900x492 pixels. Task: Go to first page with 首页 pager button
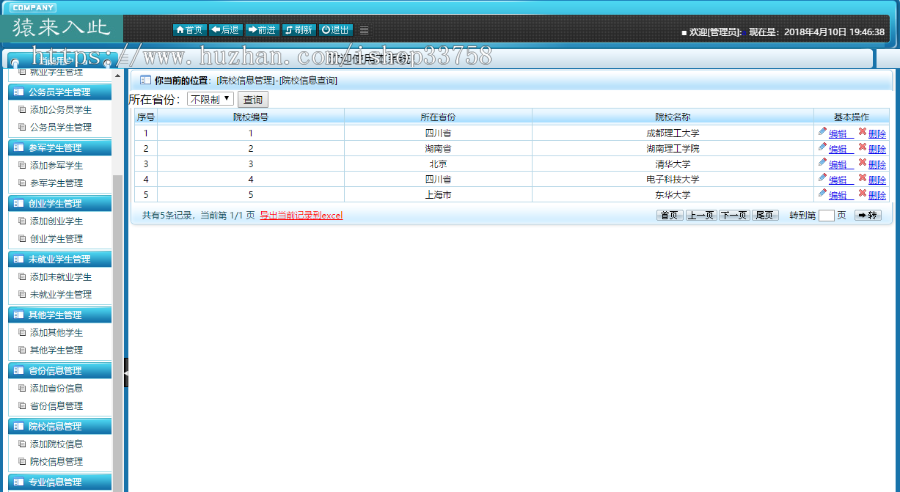pos(669,215)
